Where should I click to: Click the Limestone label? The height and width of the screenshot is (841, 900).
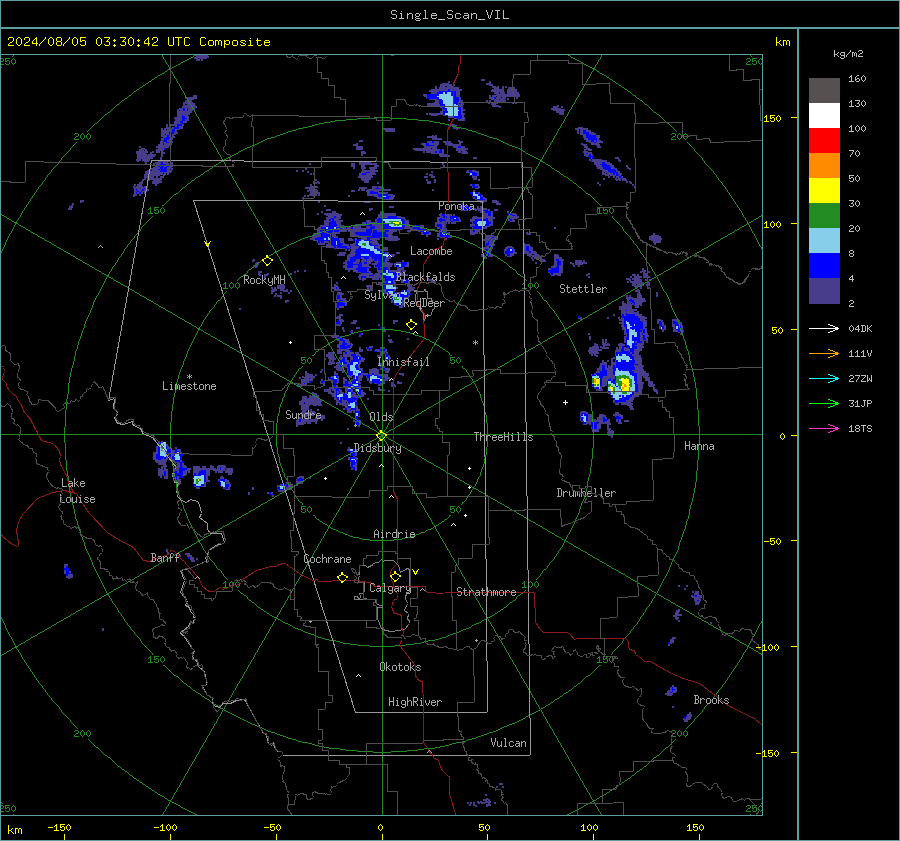point(189,386)
